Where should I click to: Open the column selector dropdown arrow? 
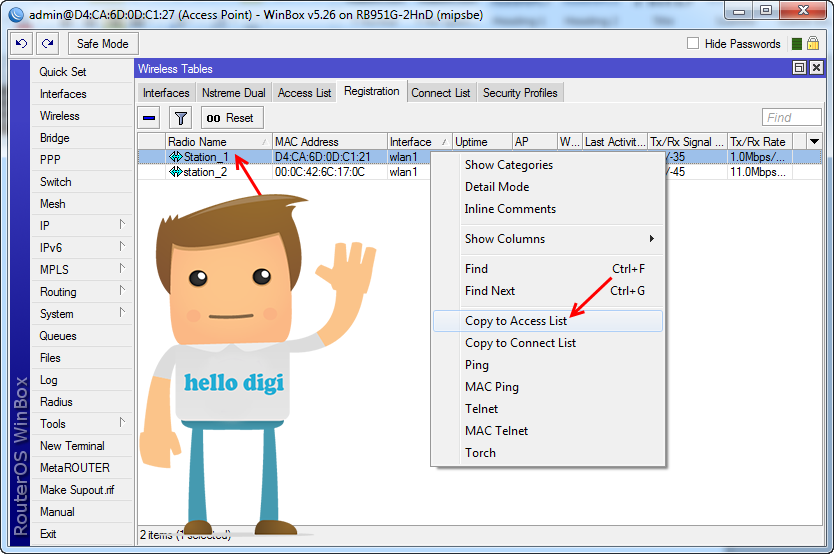[814, 141]
